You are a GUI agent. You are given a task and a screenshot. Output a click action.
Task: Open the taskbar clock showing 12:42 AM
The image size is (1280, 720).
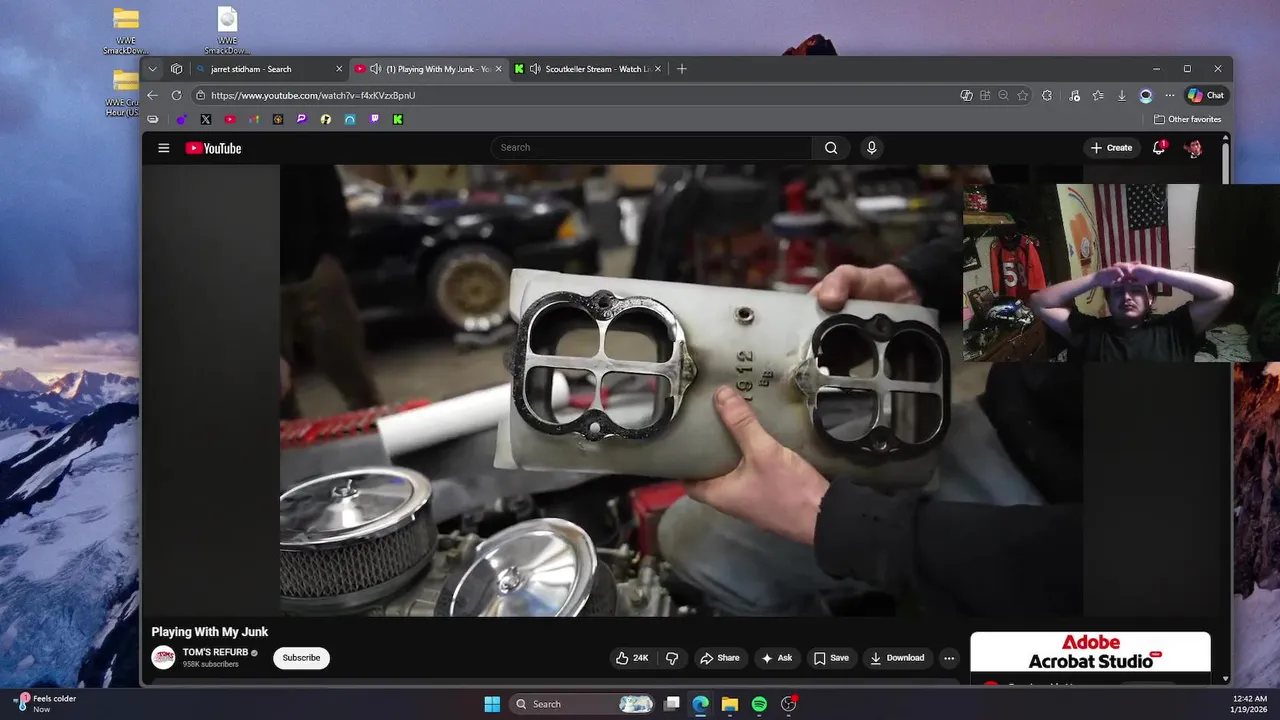1250,704
